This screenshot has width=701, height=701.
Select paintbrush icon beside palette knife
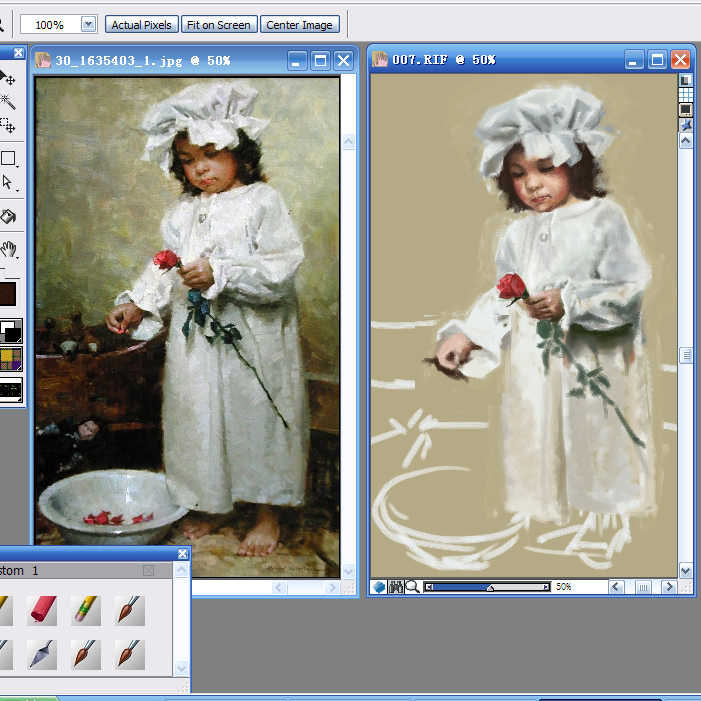[85, 654]
